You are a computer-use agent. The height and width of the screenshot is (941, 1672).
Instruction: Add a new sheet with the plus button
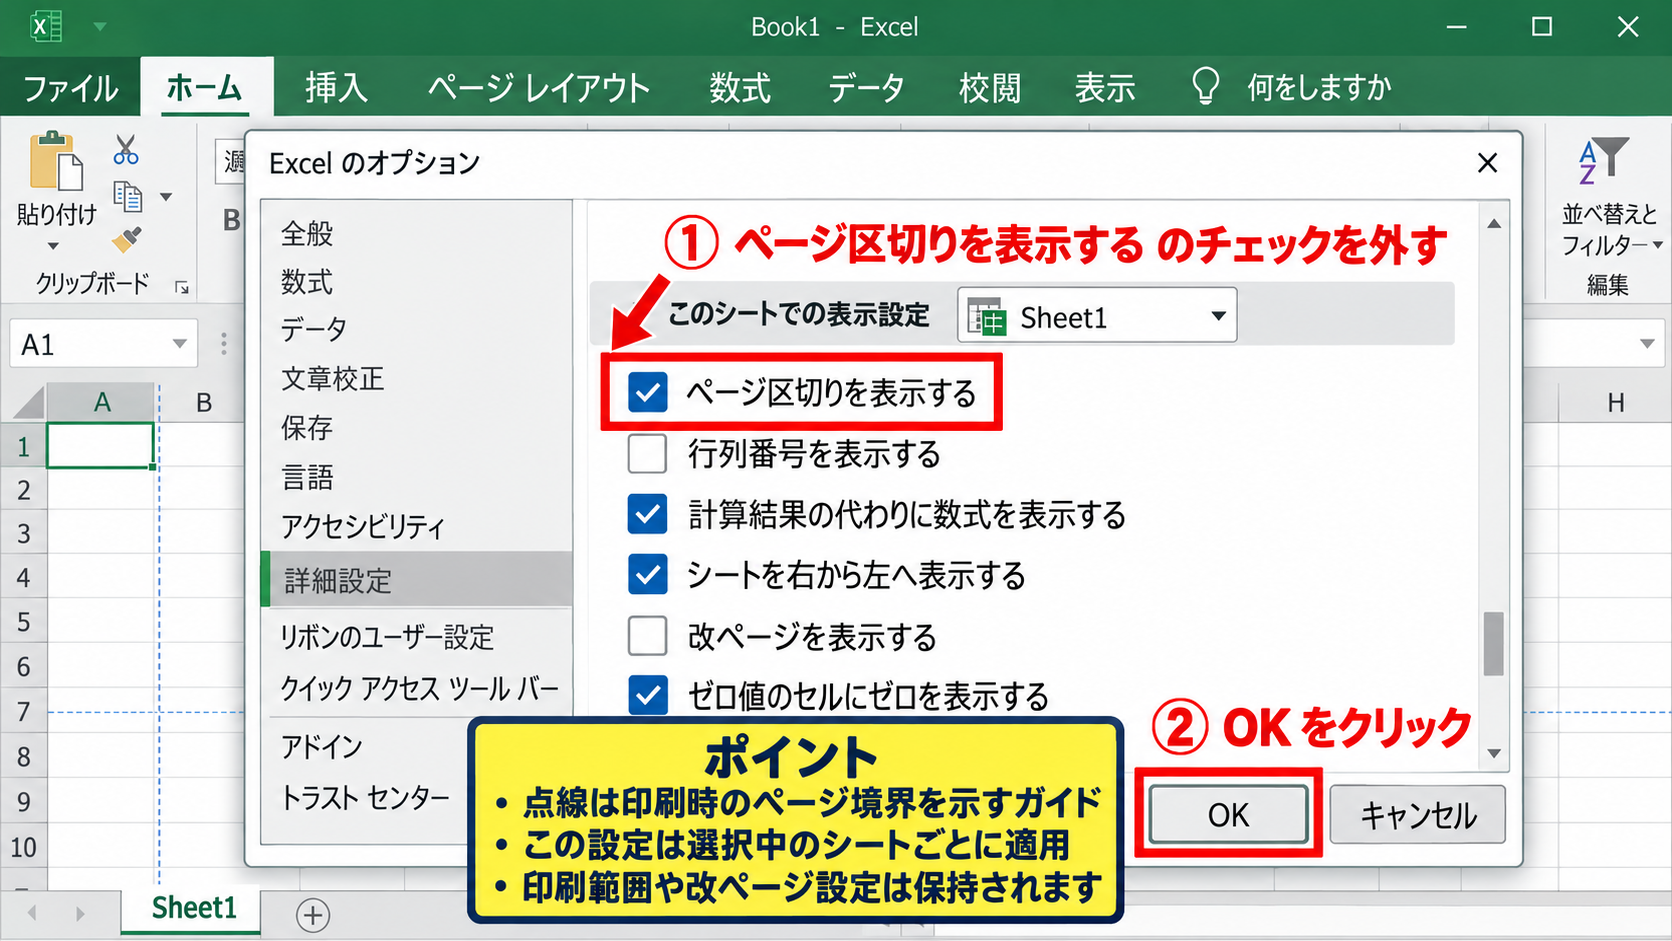point(313,915)
